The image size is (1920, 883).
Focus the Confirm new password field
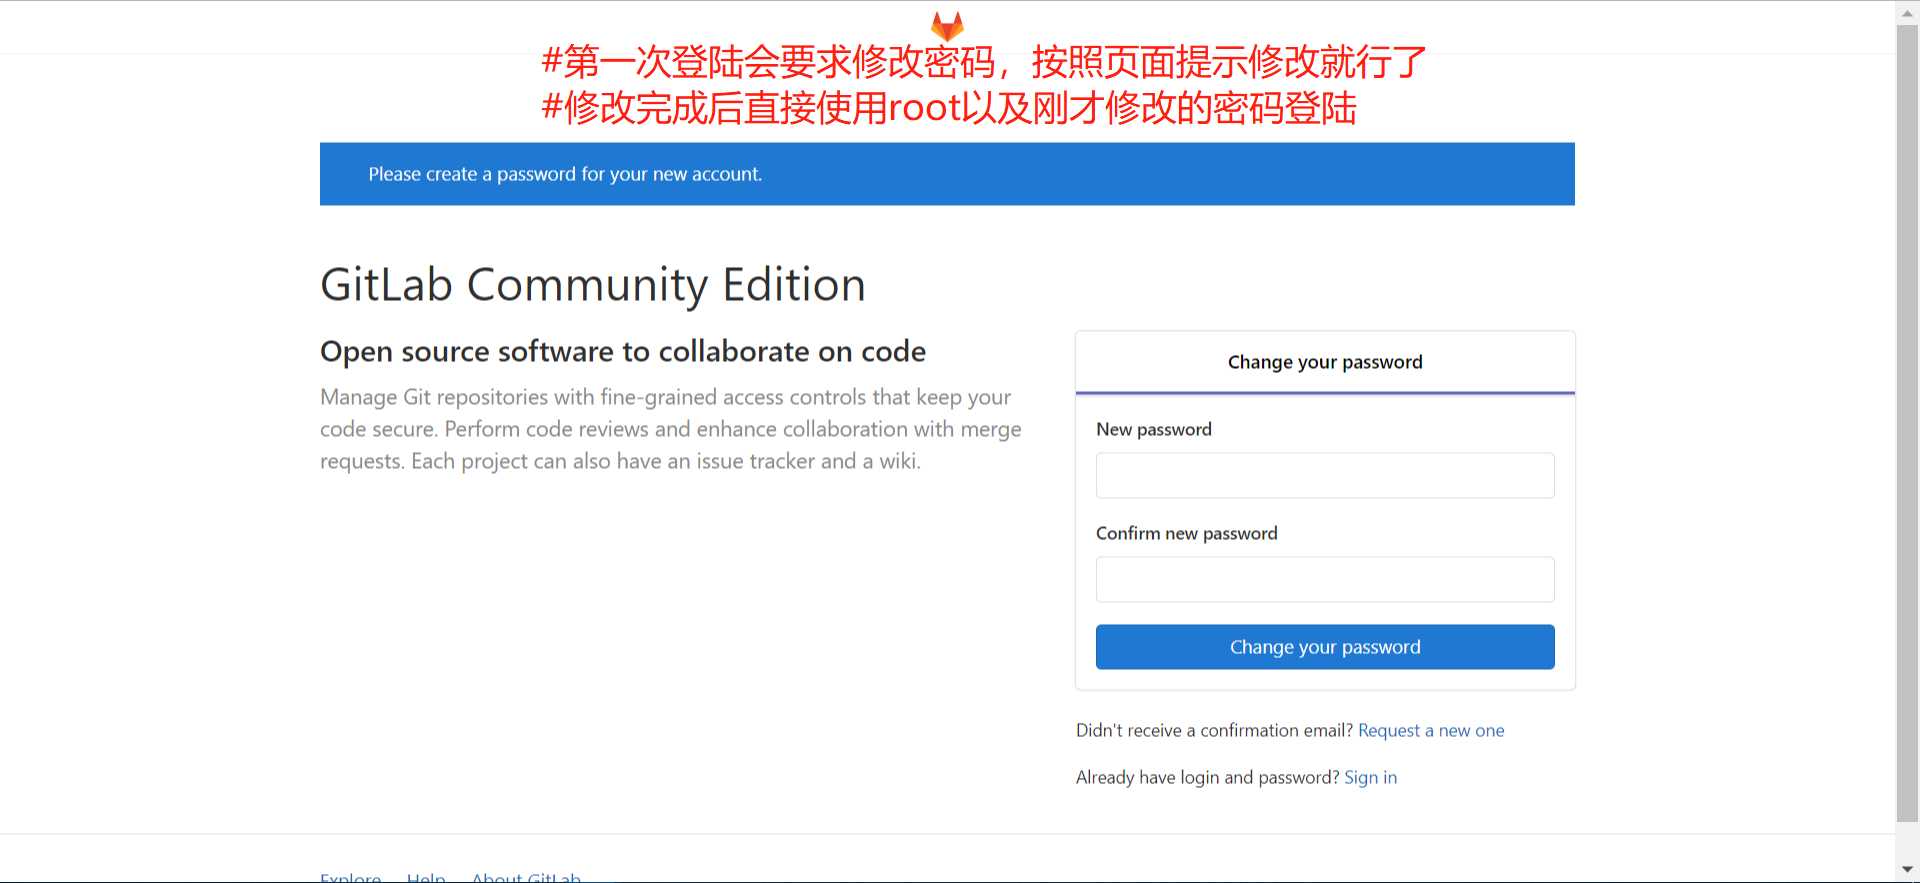click(1325, 579)
